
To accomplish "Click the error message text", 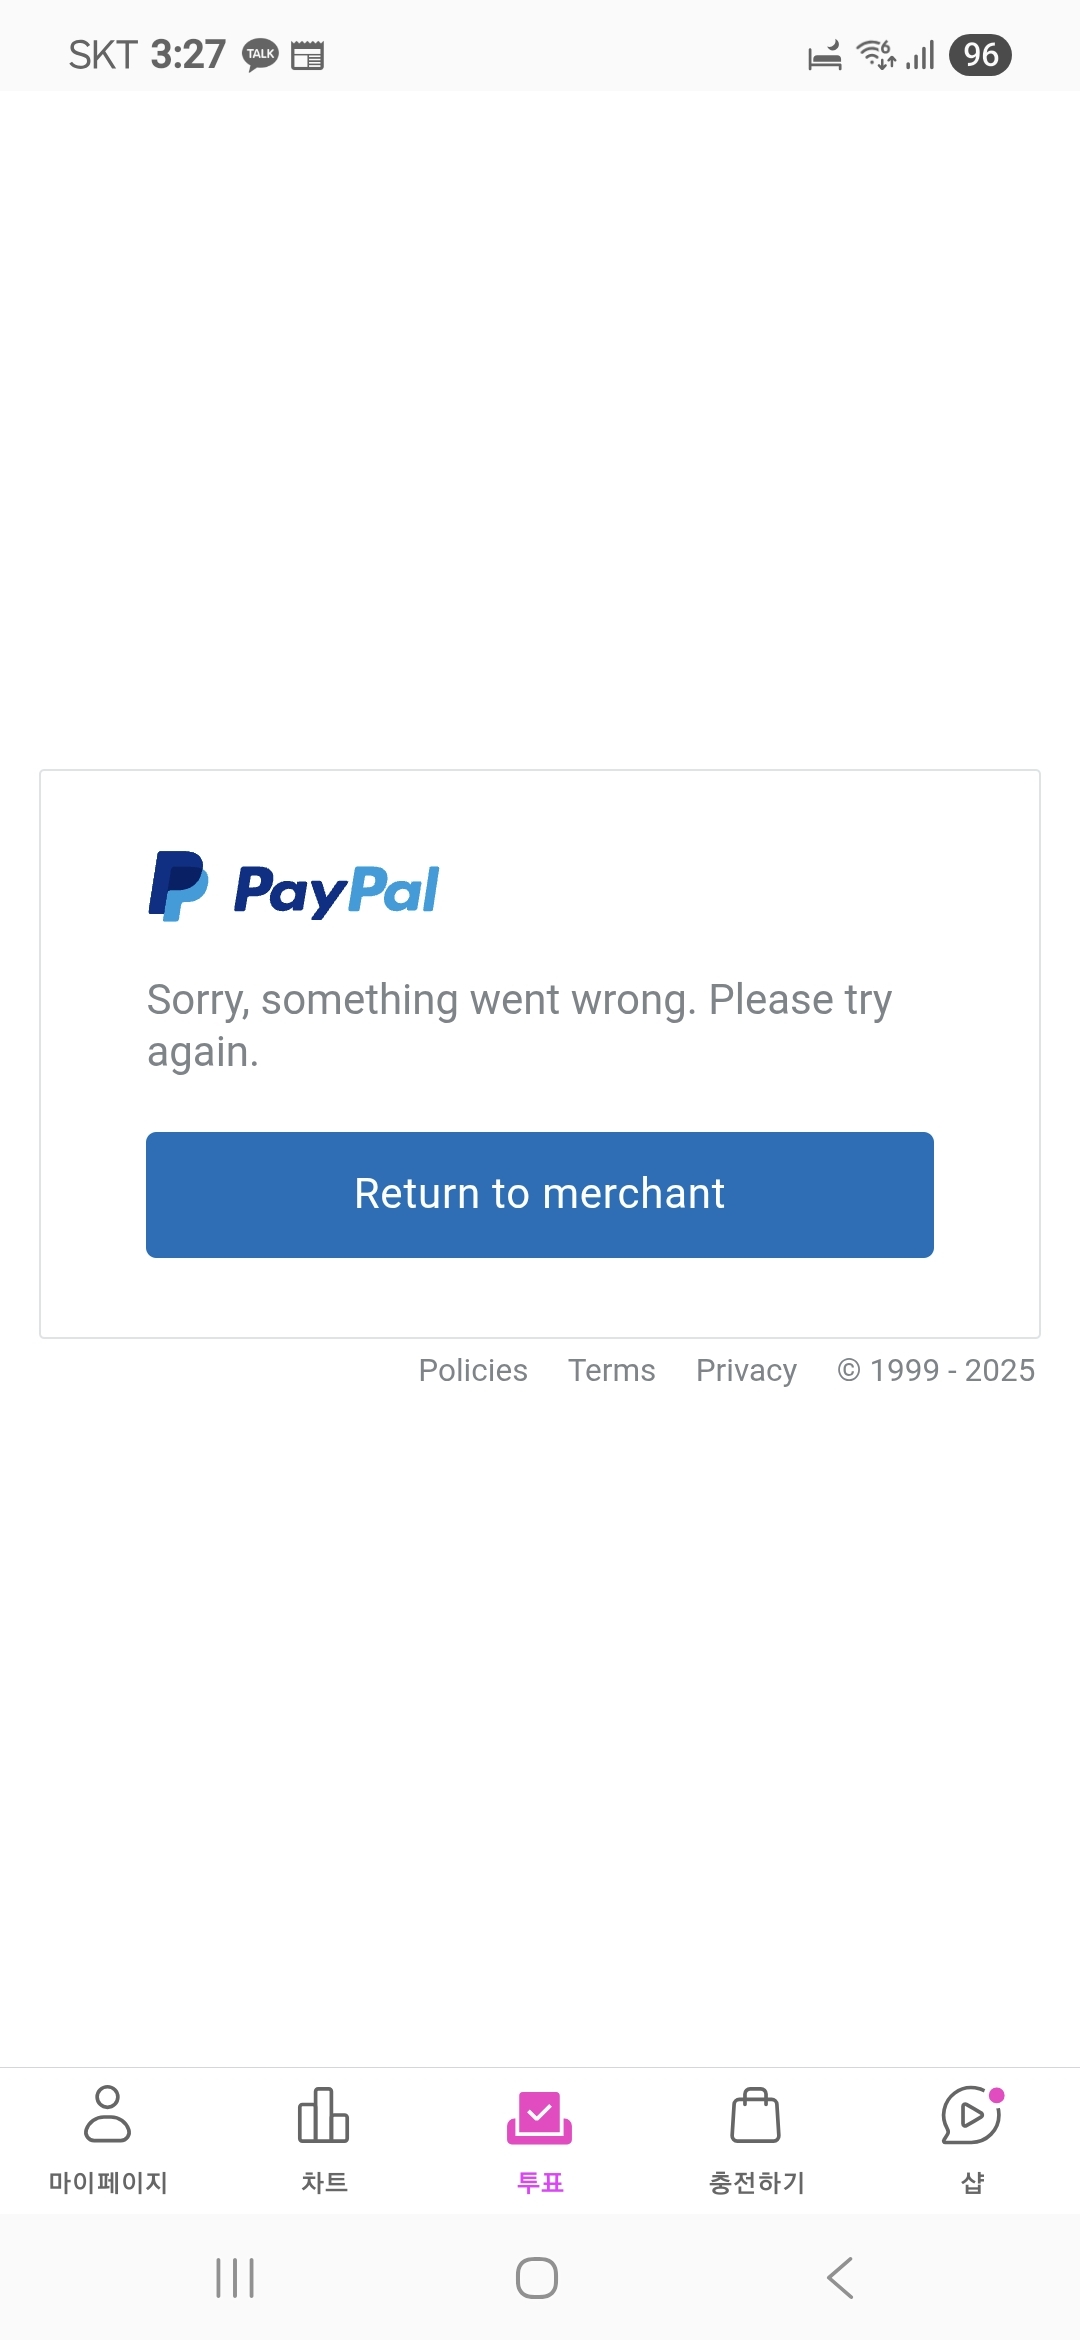I will click(519, 1025).
